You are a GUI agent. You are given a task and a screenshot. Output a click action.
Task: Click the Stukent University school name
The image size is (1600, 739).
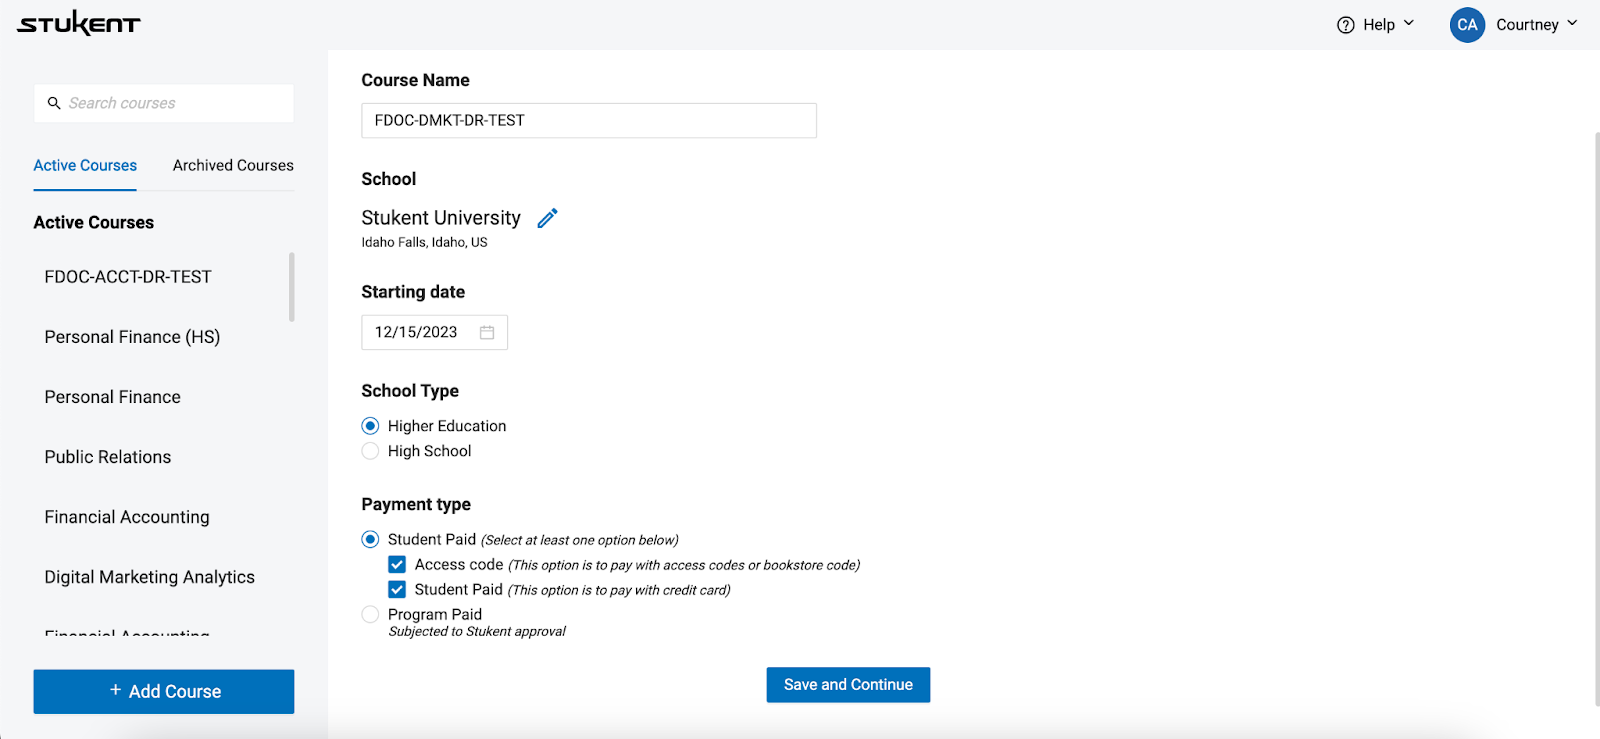coord(441,218)
